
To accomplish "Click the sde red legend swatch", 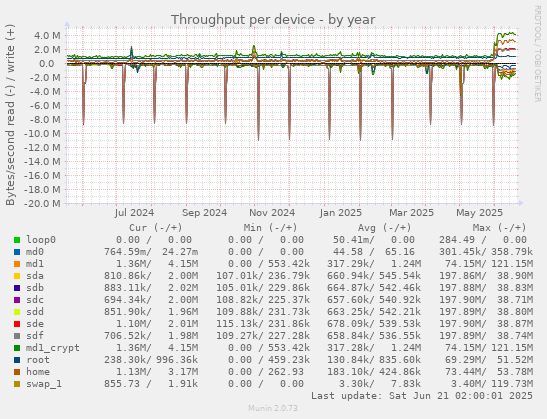I will 17,324.
